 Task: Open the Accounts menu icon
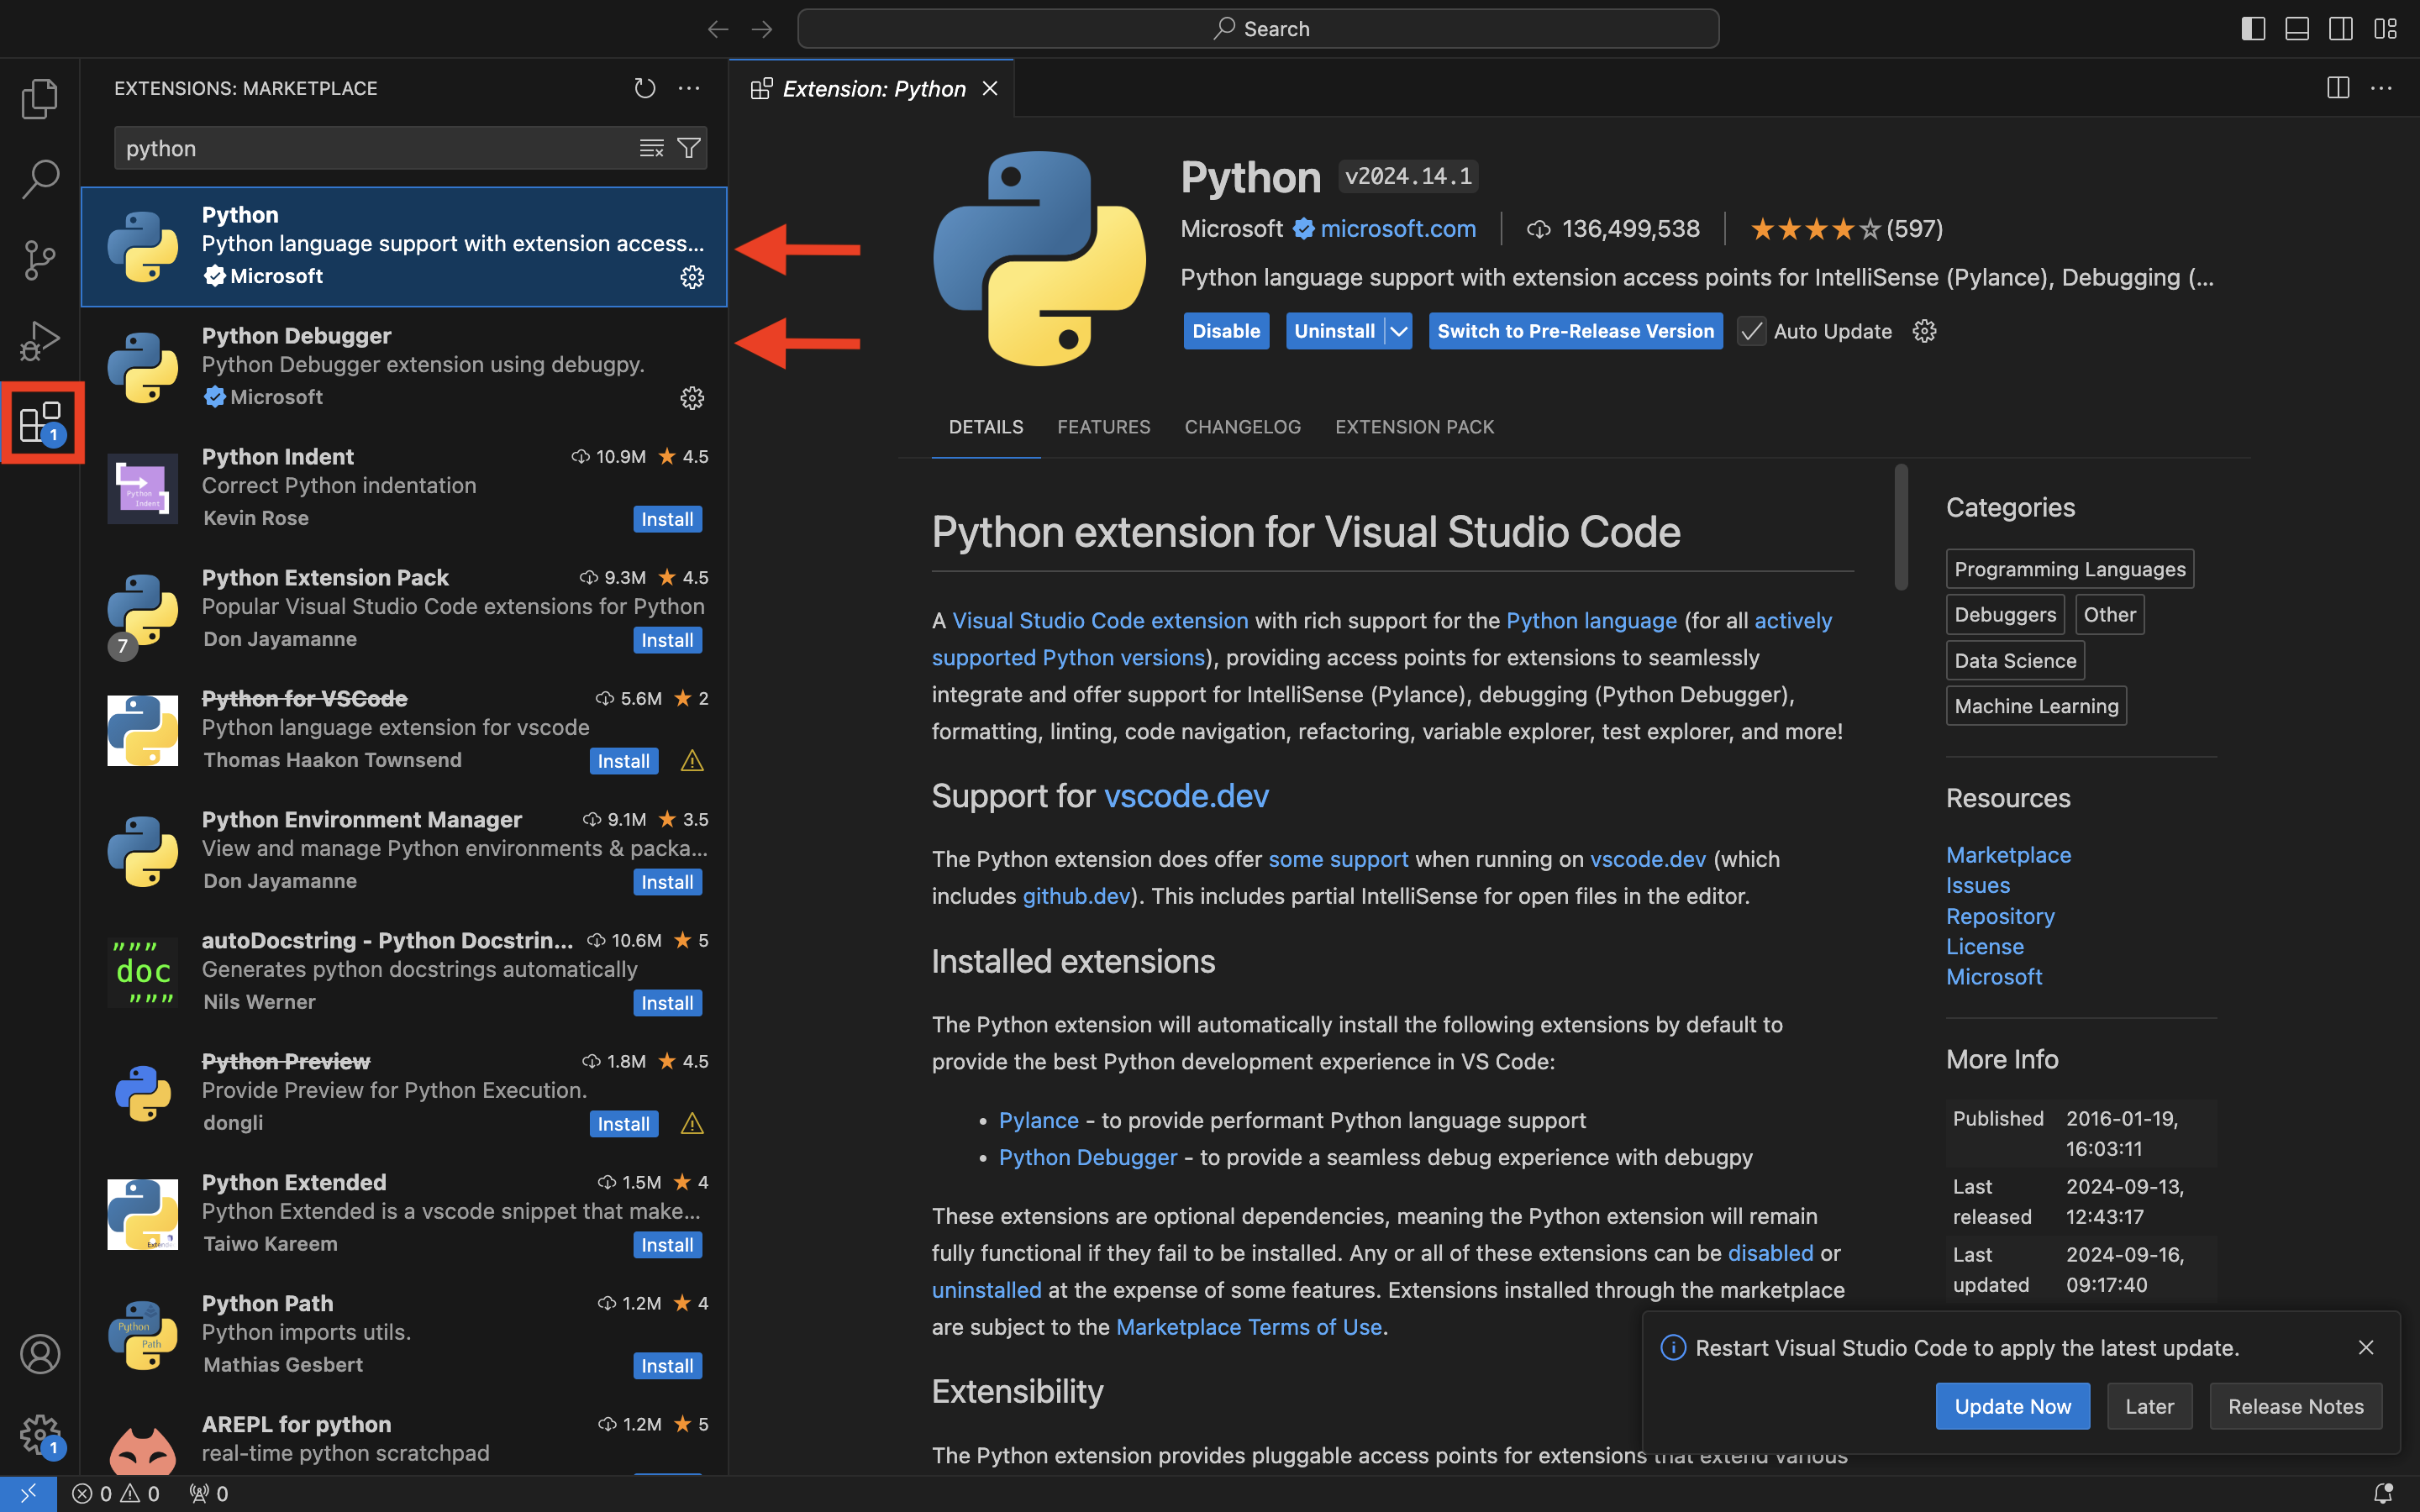pos(40,1354)
